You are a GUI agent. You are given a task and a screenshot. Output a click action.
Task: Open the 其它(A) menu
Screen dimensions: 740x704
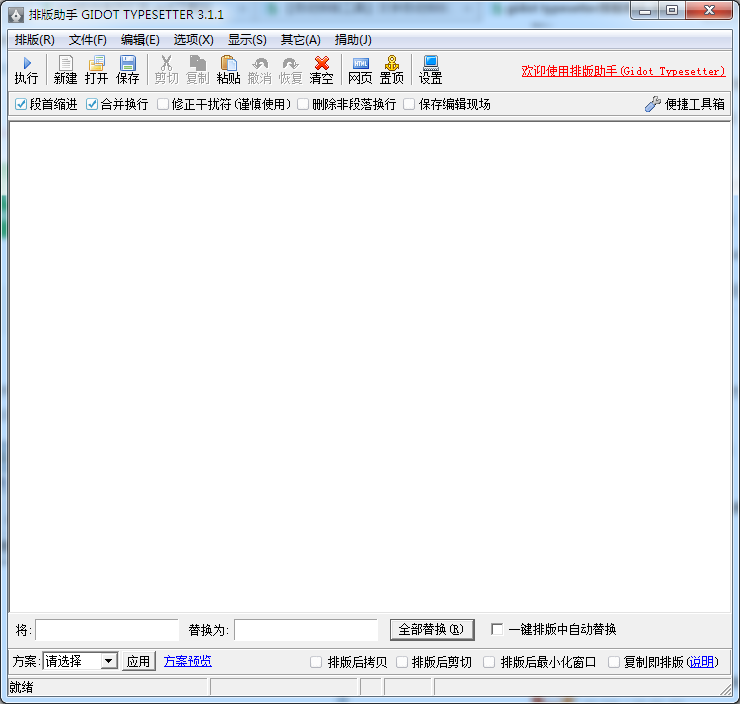pos(301,40)
